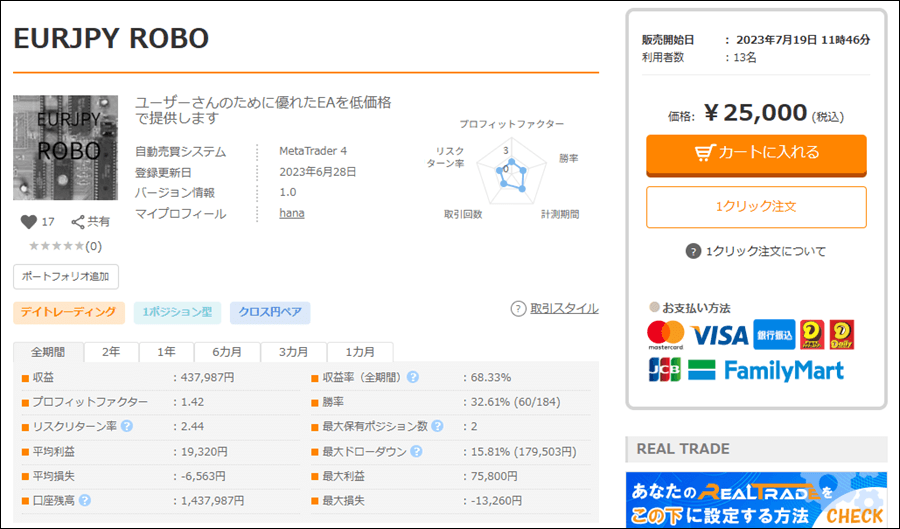Switch to the 2年 tab
This screenshot has height=529, width=900.
tap(110, 352)
